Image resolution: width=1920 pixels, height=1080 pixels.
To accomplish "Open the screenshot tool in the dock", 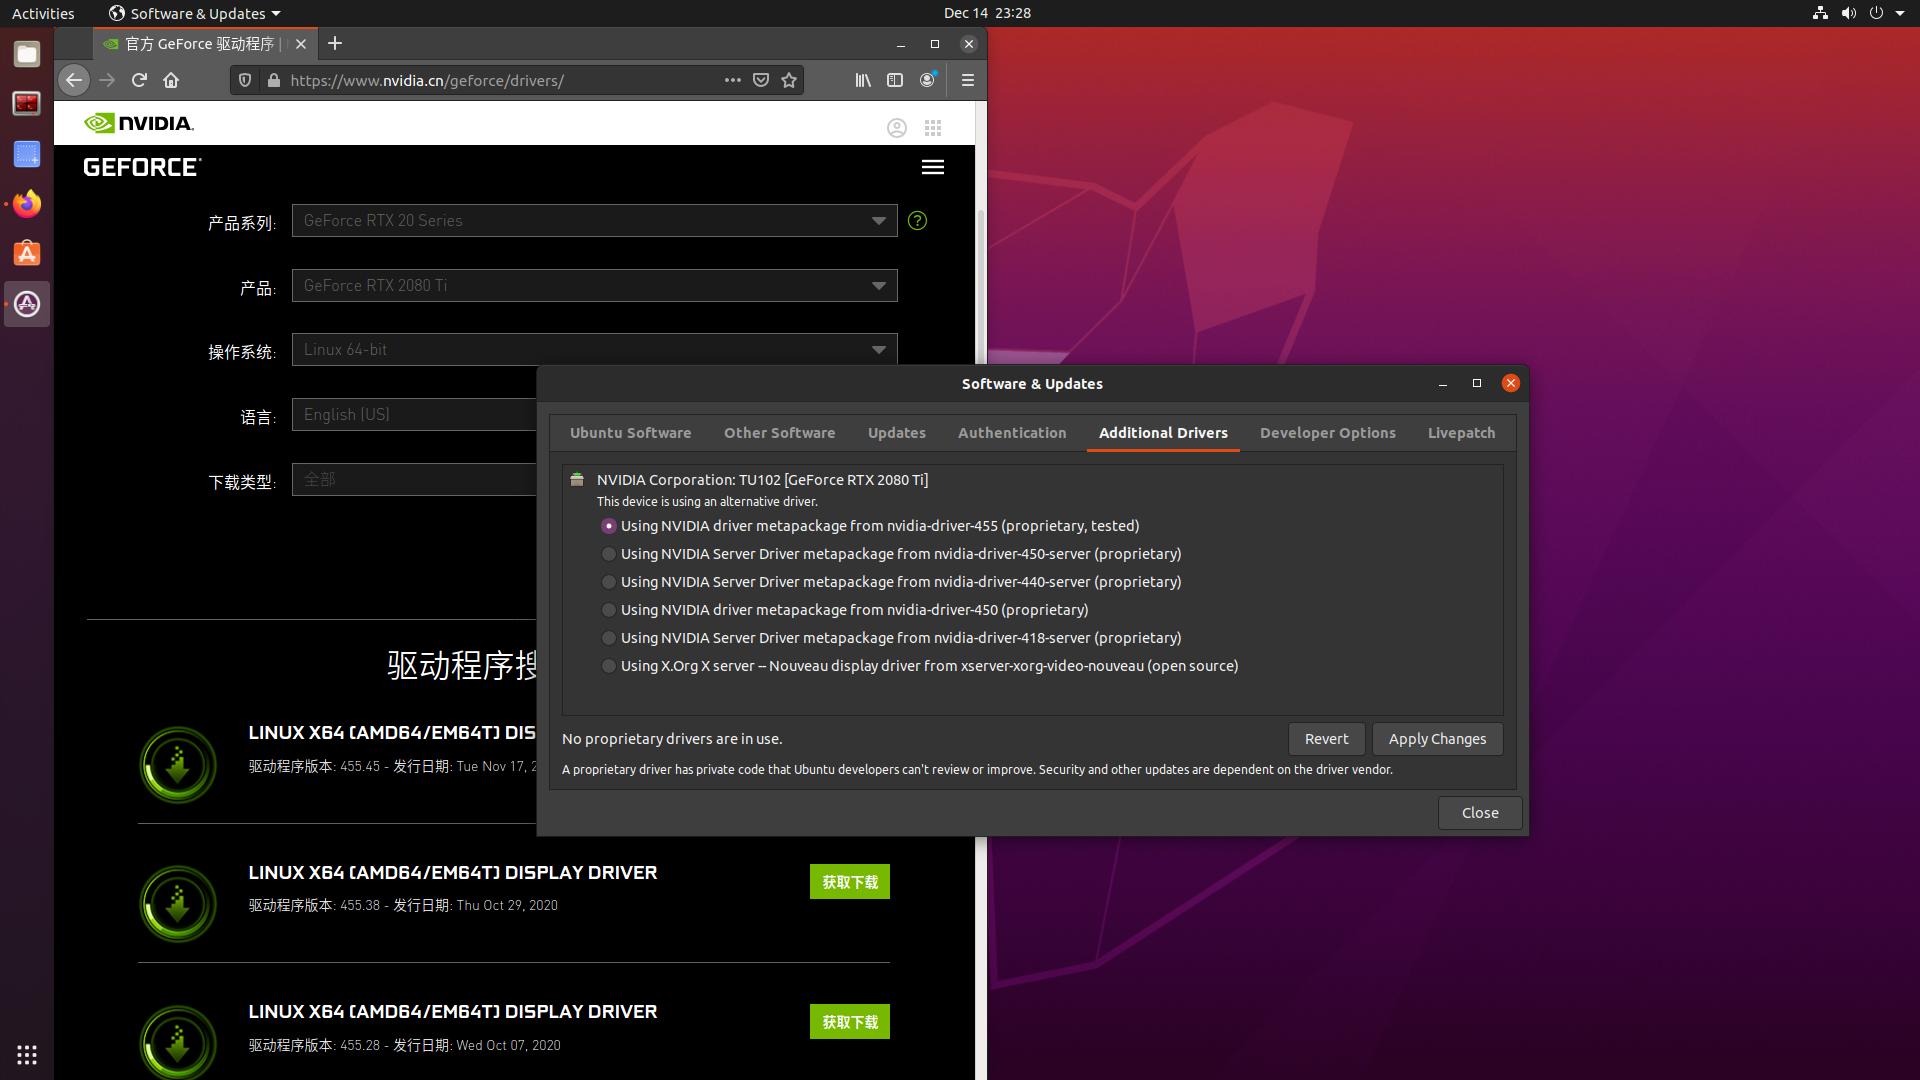I will (27, 154).
